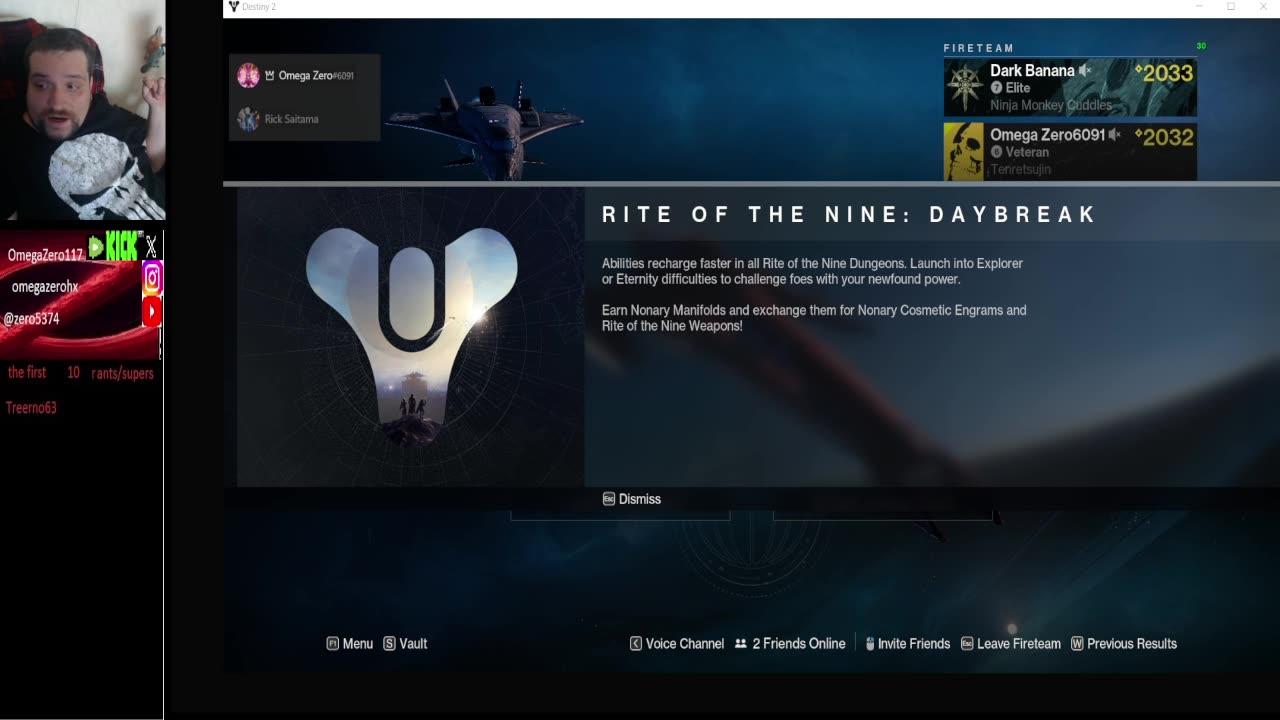Open the Vault

click(x=405, y=644)
